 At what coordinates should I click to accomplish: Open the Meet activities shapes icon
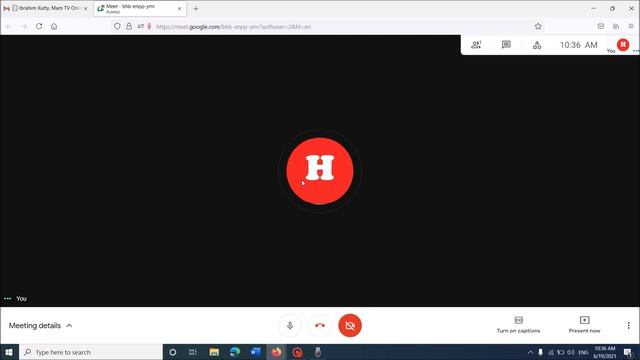click(537, 45)
